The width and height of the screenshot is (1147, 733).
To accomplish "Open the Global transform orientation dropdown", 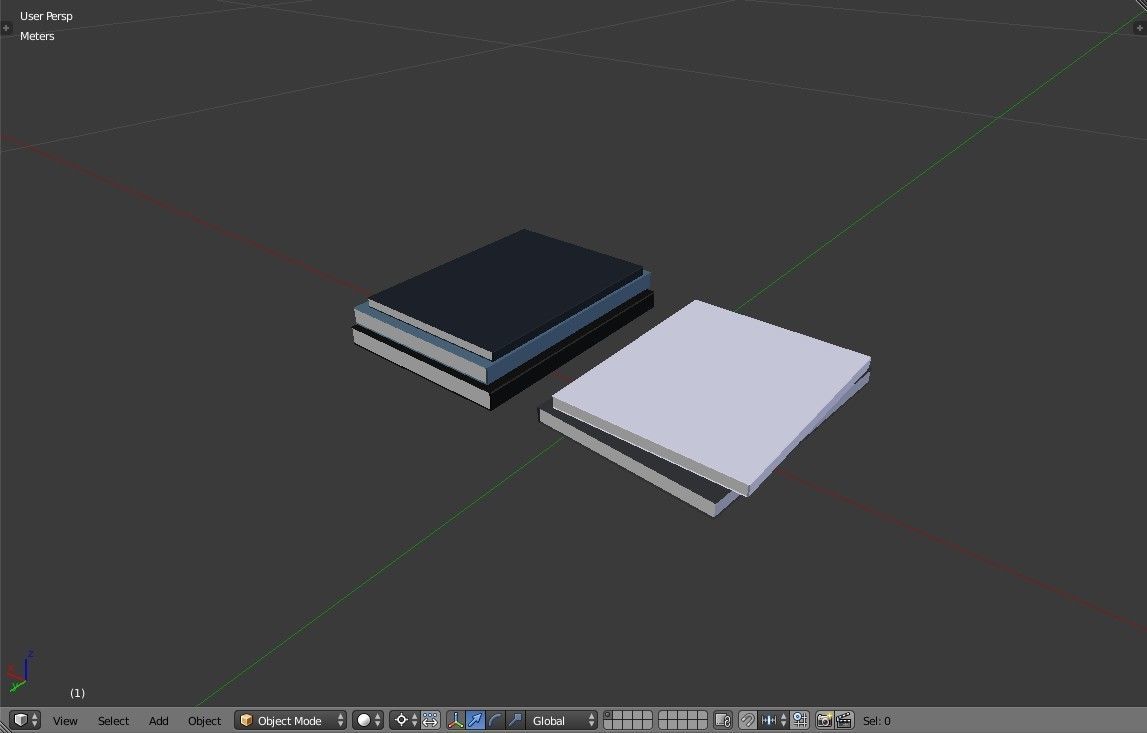I will (x=562, y=721).
